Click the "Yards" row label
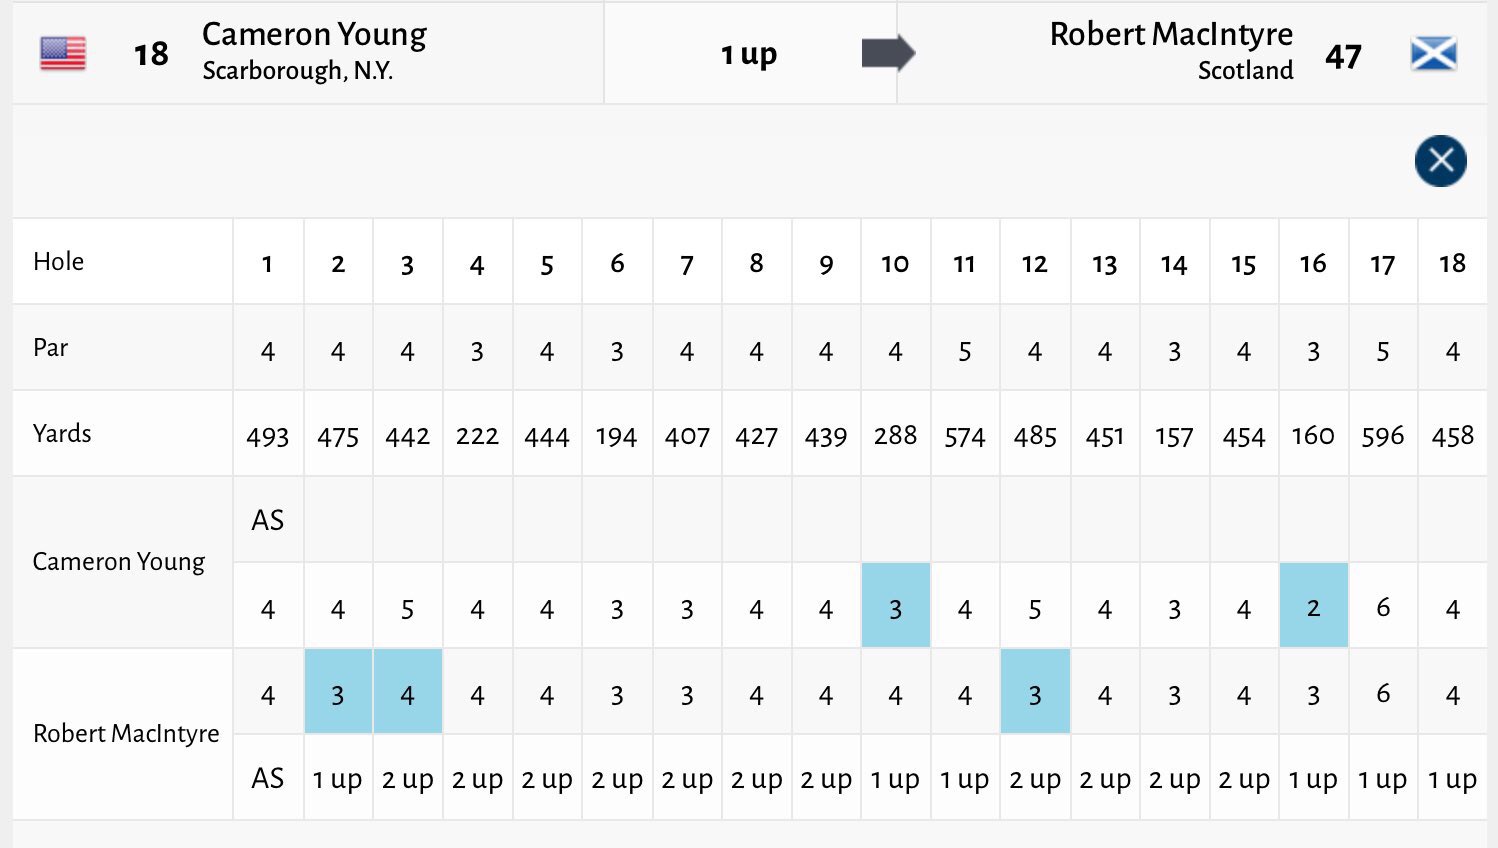Image resolution: width=1498 pixels, height=848 pixels. 62,433
